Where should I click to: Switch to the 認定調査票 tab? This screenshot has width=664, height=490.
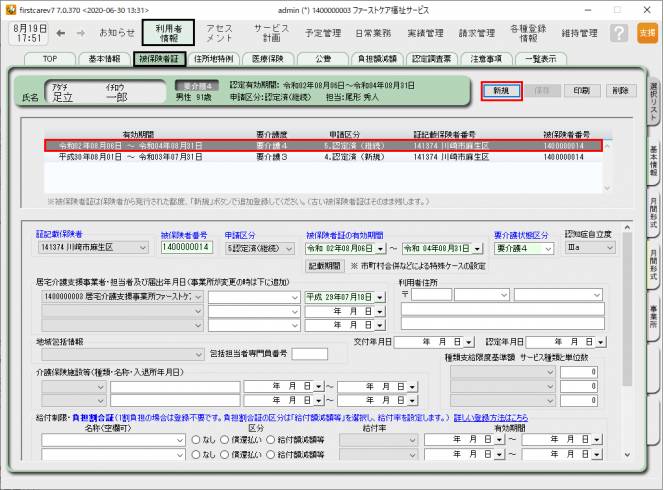point(431,59)
